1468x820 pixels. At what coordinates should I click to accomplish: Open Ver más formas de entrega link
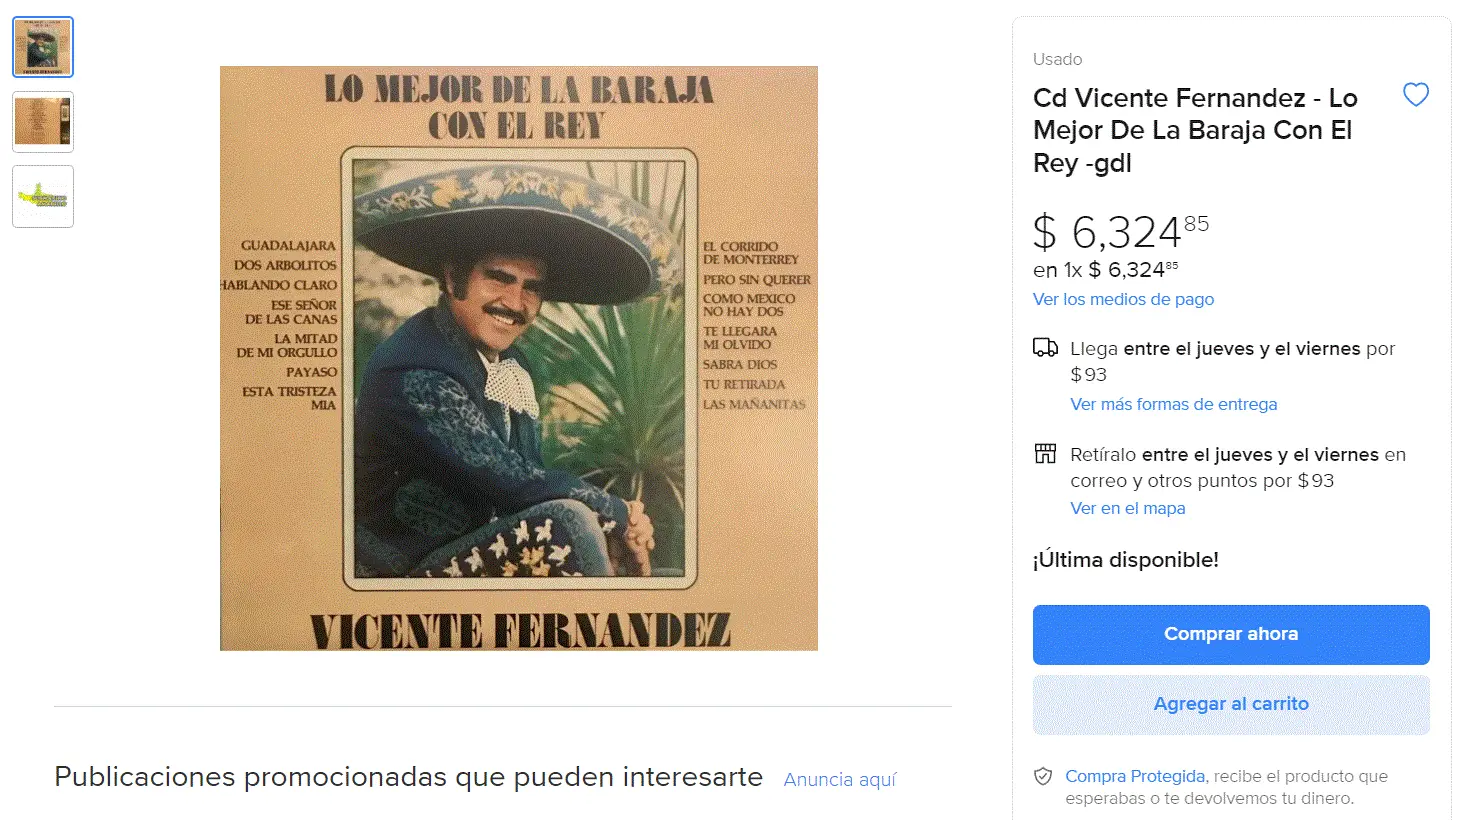(x=1173, y=404)
